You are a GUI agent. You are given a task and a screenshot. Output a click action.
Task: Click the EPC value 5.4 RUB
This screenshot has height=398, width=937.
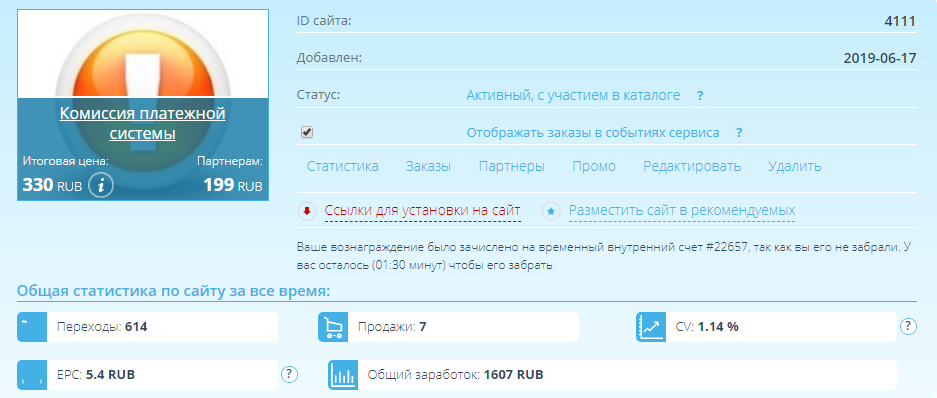(x=111, y=375)
